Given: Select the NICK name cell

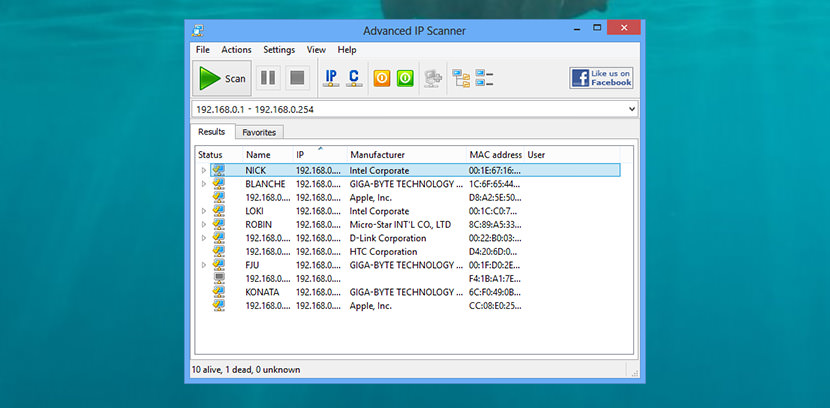Looking at the screenshot, I should (256, 170).
